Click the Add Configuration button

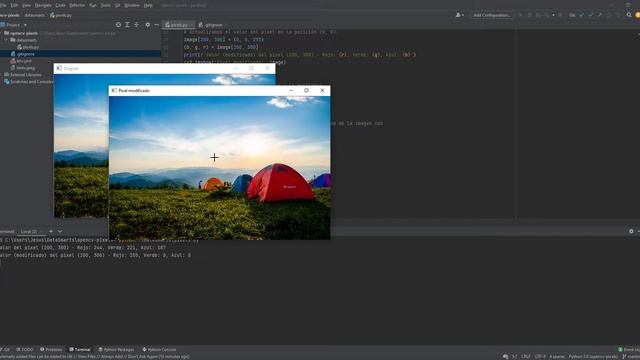[x=491, y=15]
